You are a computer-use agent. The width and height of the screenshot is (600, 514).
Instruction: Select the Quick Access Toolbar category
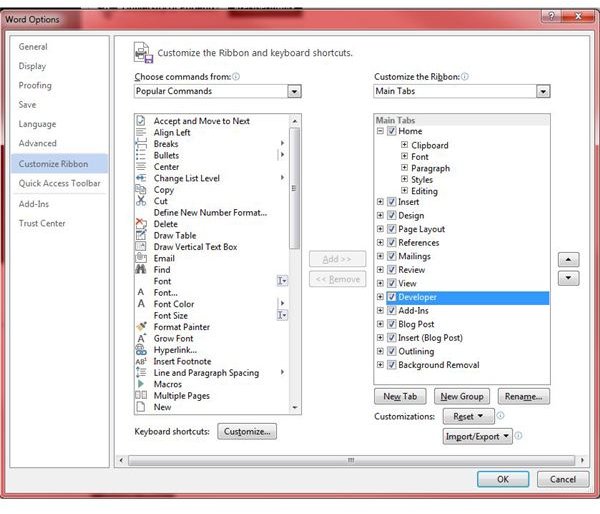[59, 183]
